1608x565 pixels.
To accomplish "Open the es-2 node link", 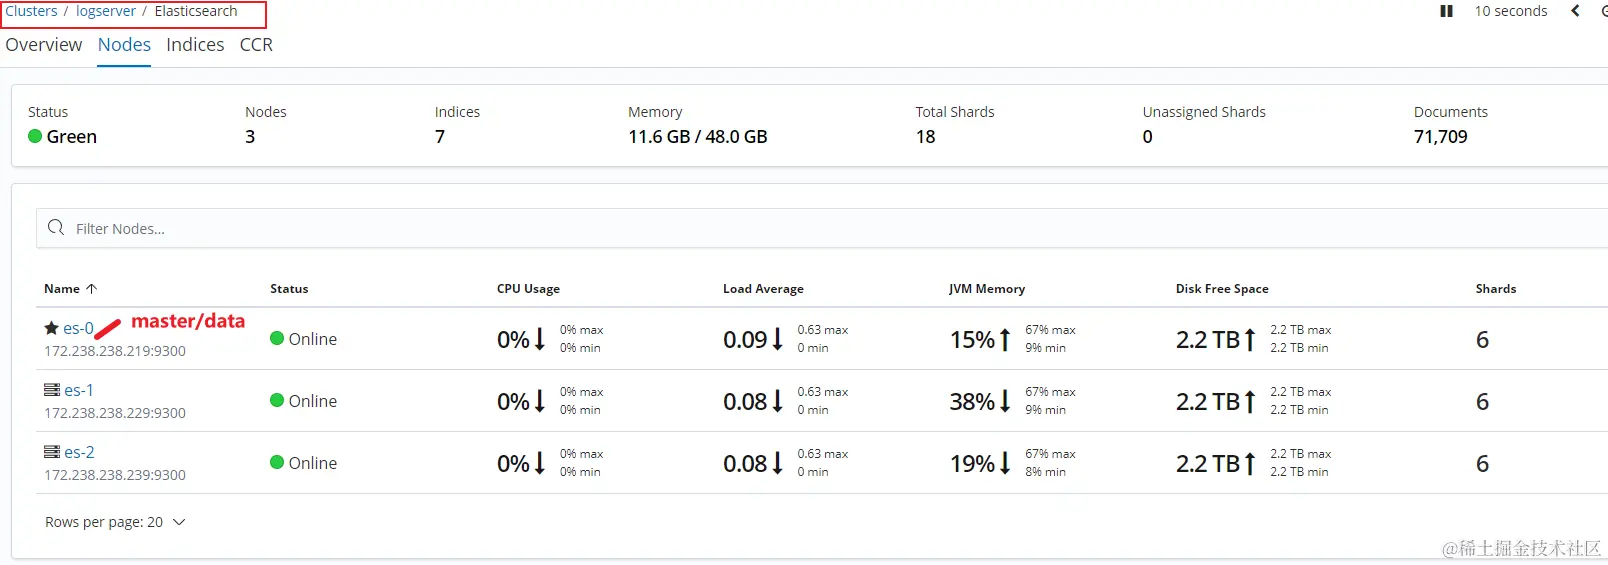I will (x=79, y=452).
